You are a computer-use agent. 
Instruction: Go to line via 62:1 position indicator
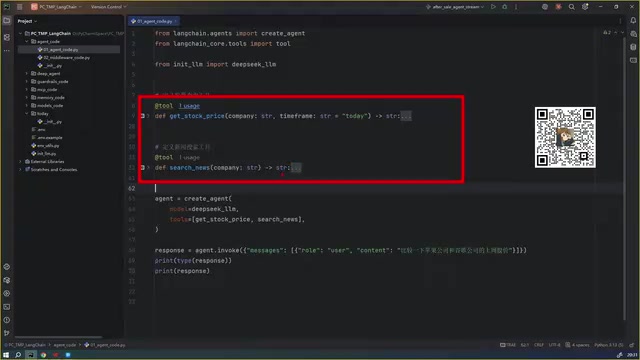click(525, 345)
